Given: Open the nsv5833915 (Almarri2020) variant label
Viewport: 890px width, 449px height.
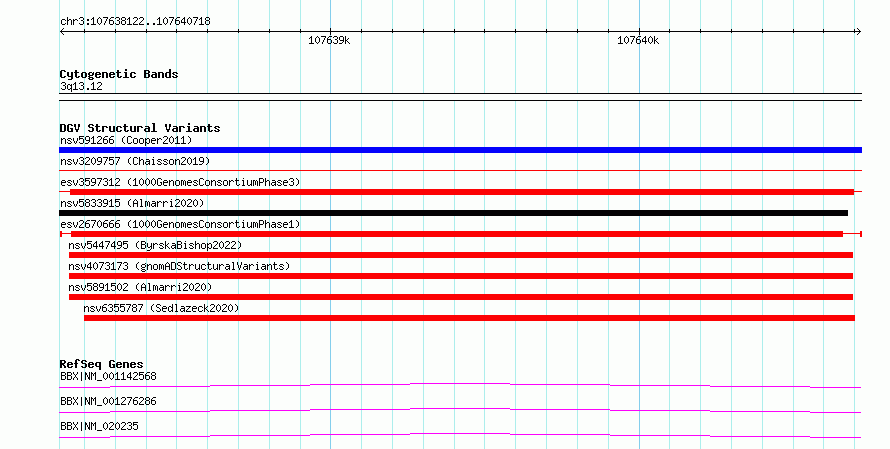Looking at the screenshot, I should point(132,203).
